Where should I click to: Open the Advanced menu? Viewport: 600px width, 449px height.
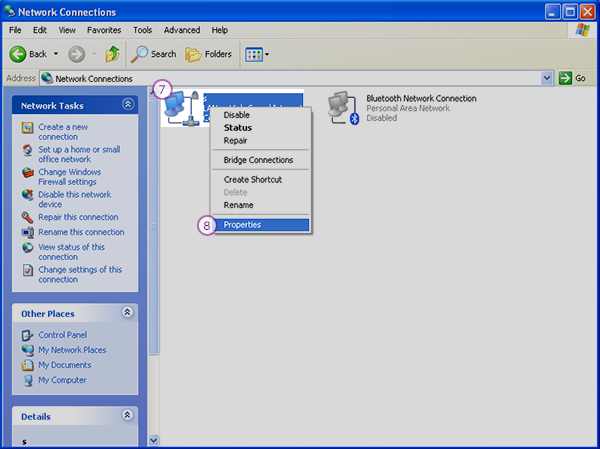pyautogui.click(x=182, y=30)
